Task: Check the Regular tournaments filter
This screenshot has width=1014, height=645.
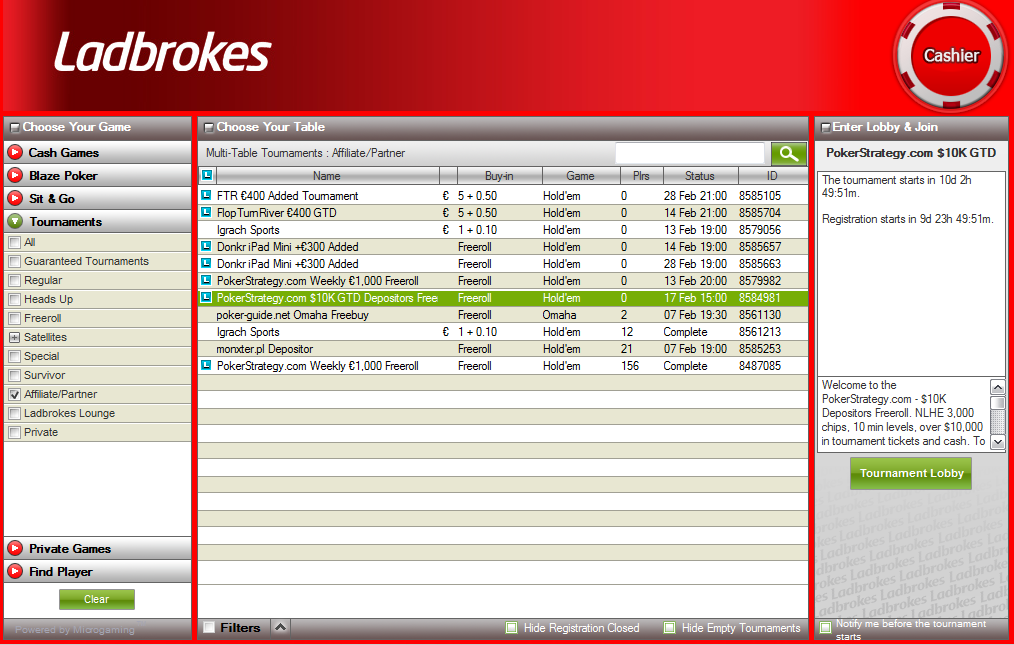Action: point(14,281)
